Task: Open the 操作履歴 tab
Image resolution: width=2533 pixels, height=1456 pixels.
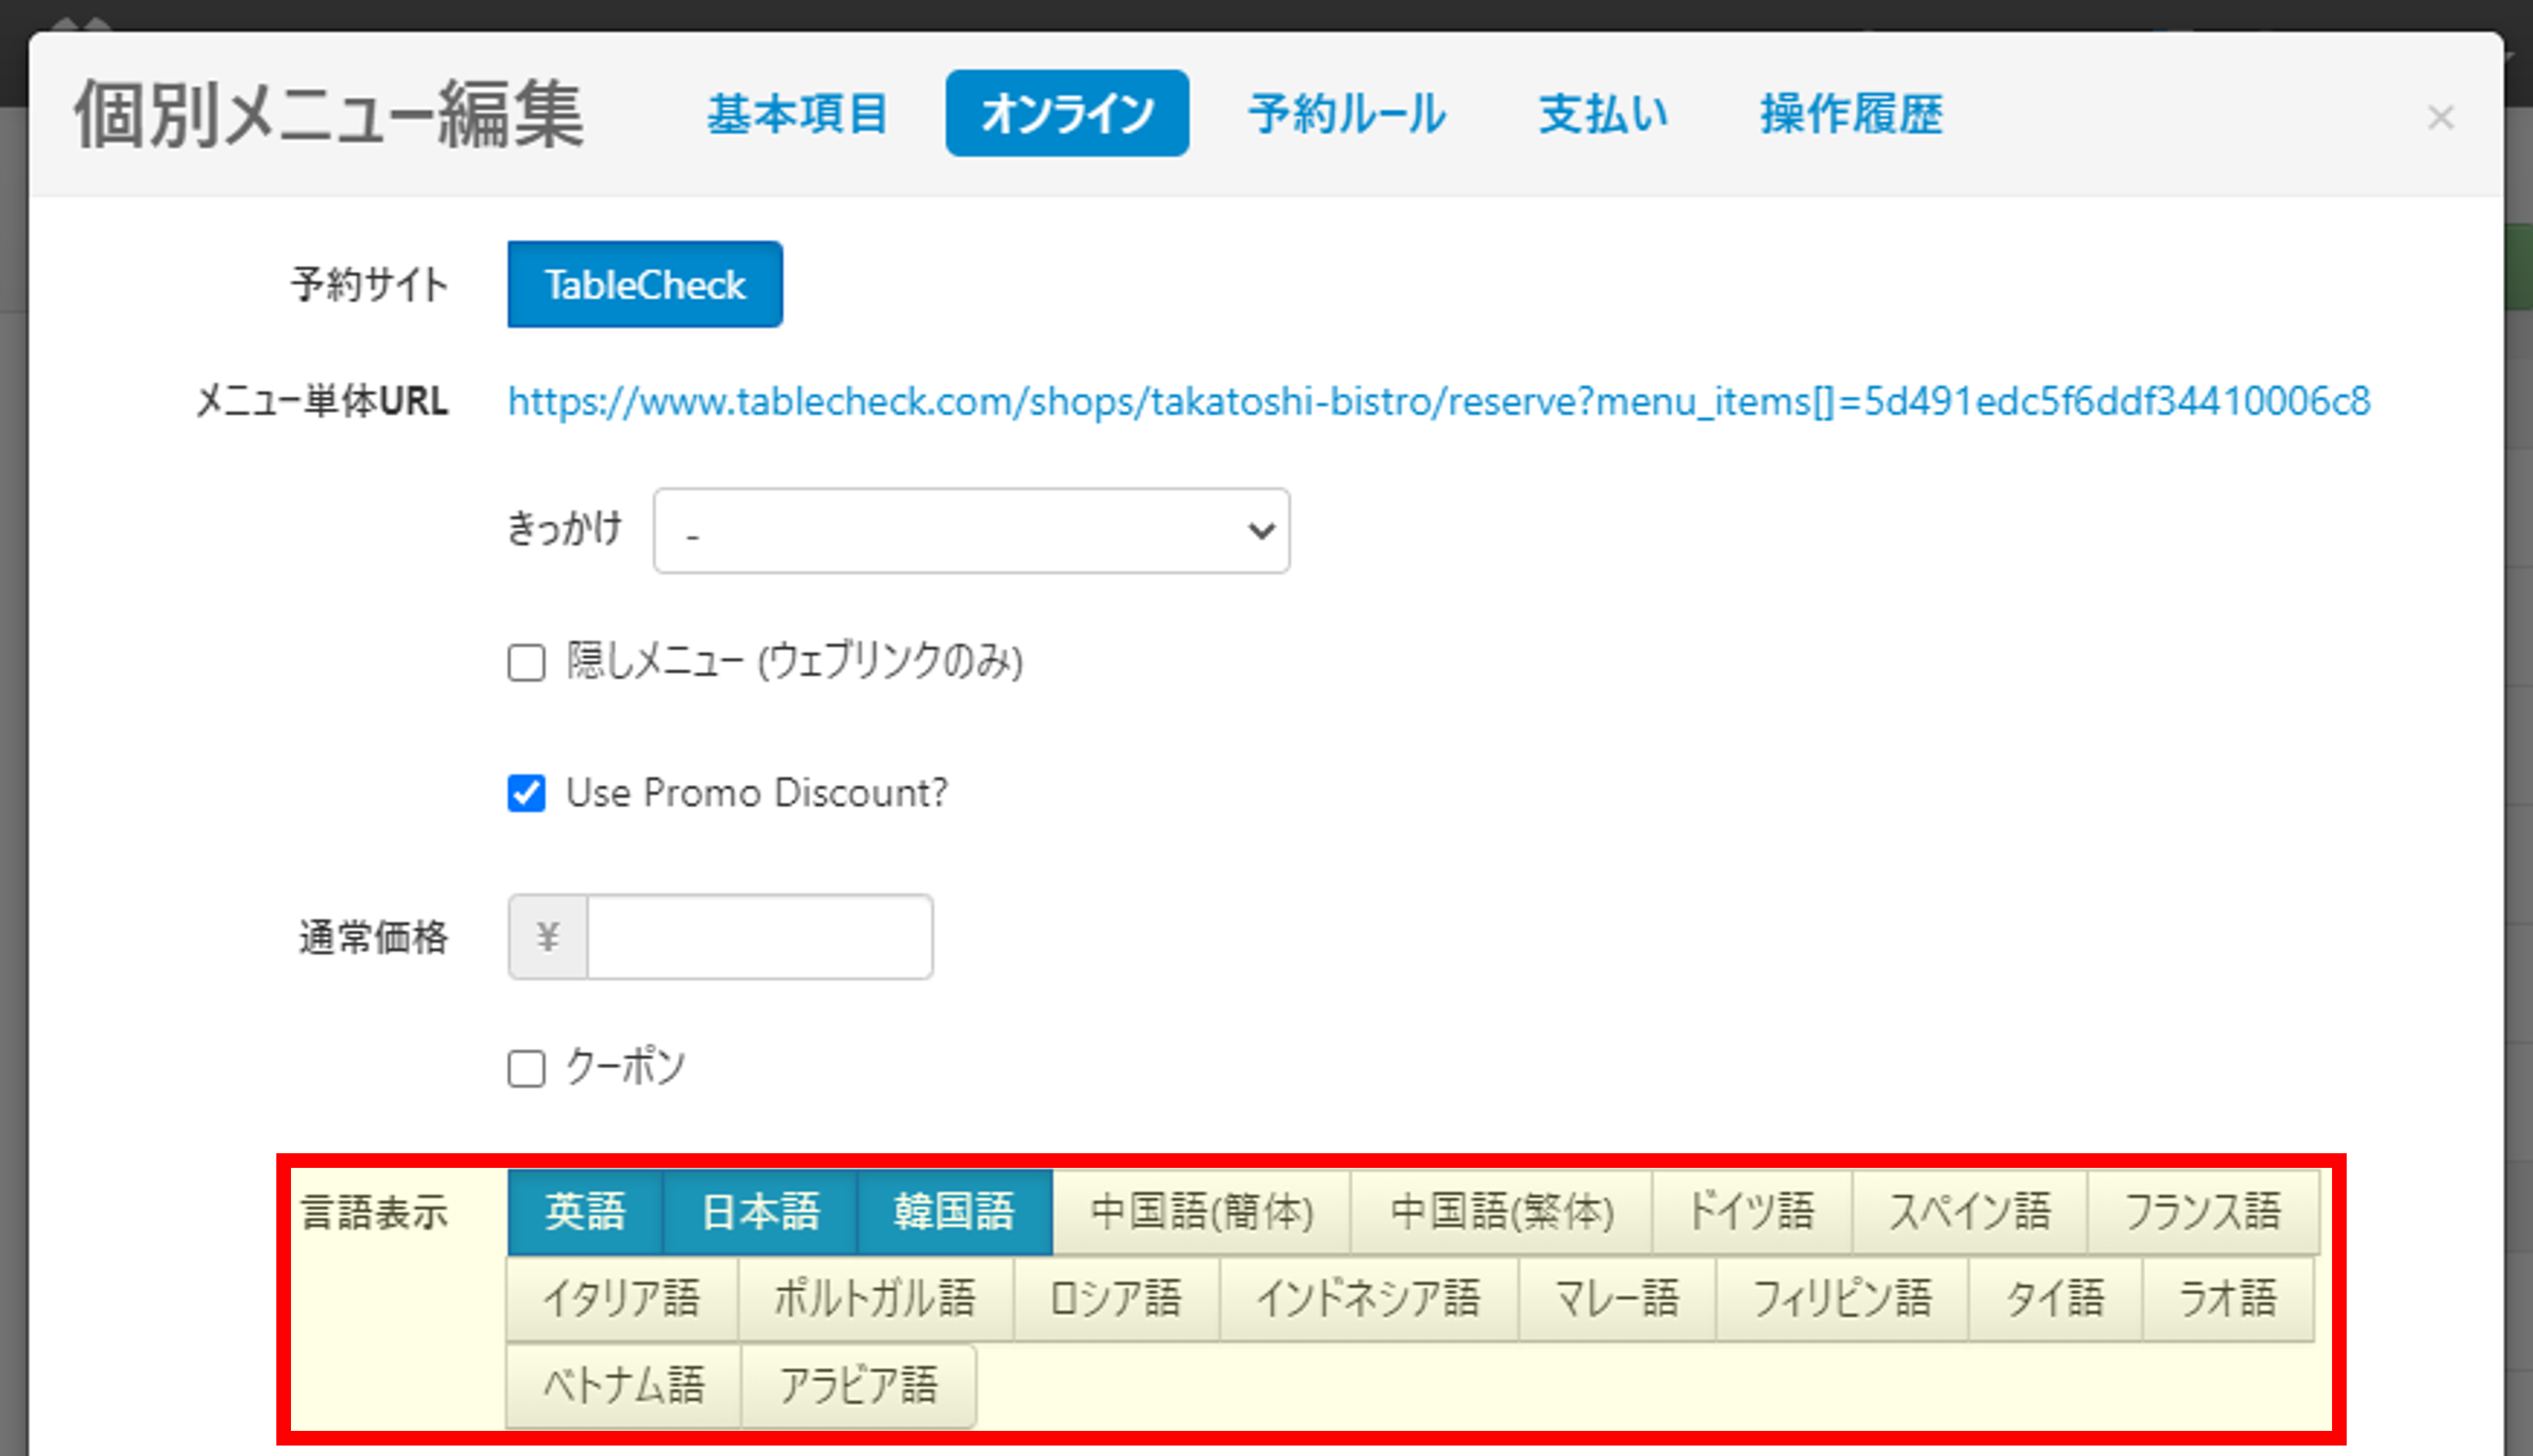Action: coord(1851,114)
